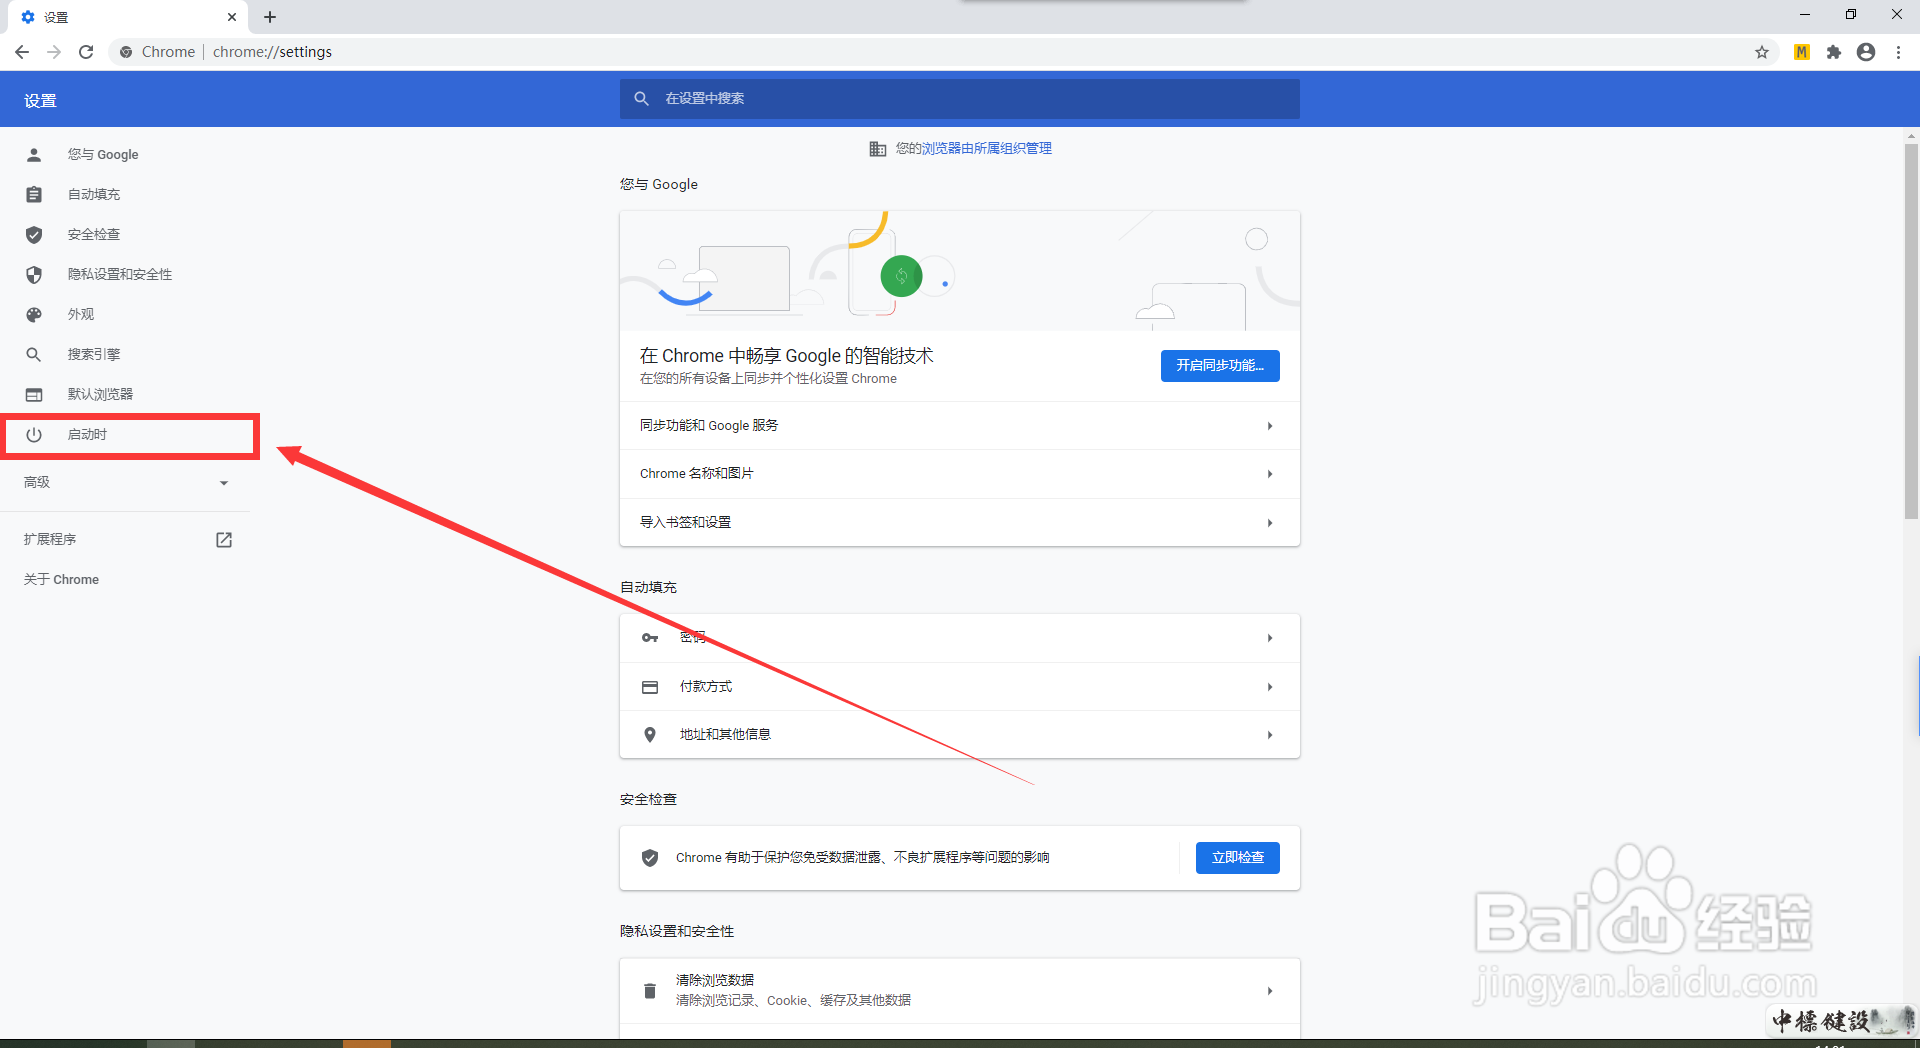Image resolution: width=1920 pixels, height=1048 pixels.
Task: Click the palette icon for 外观
Action: coord(34,314)
